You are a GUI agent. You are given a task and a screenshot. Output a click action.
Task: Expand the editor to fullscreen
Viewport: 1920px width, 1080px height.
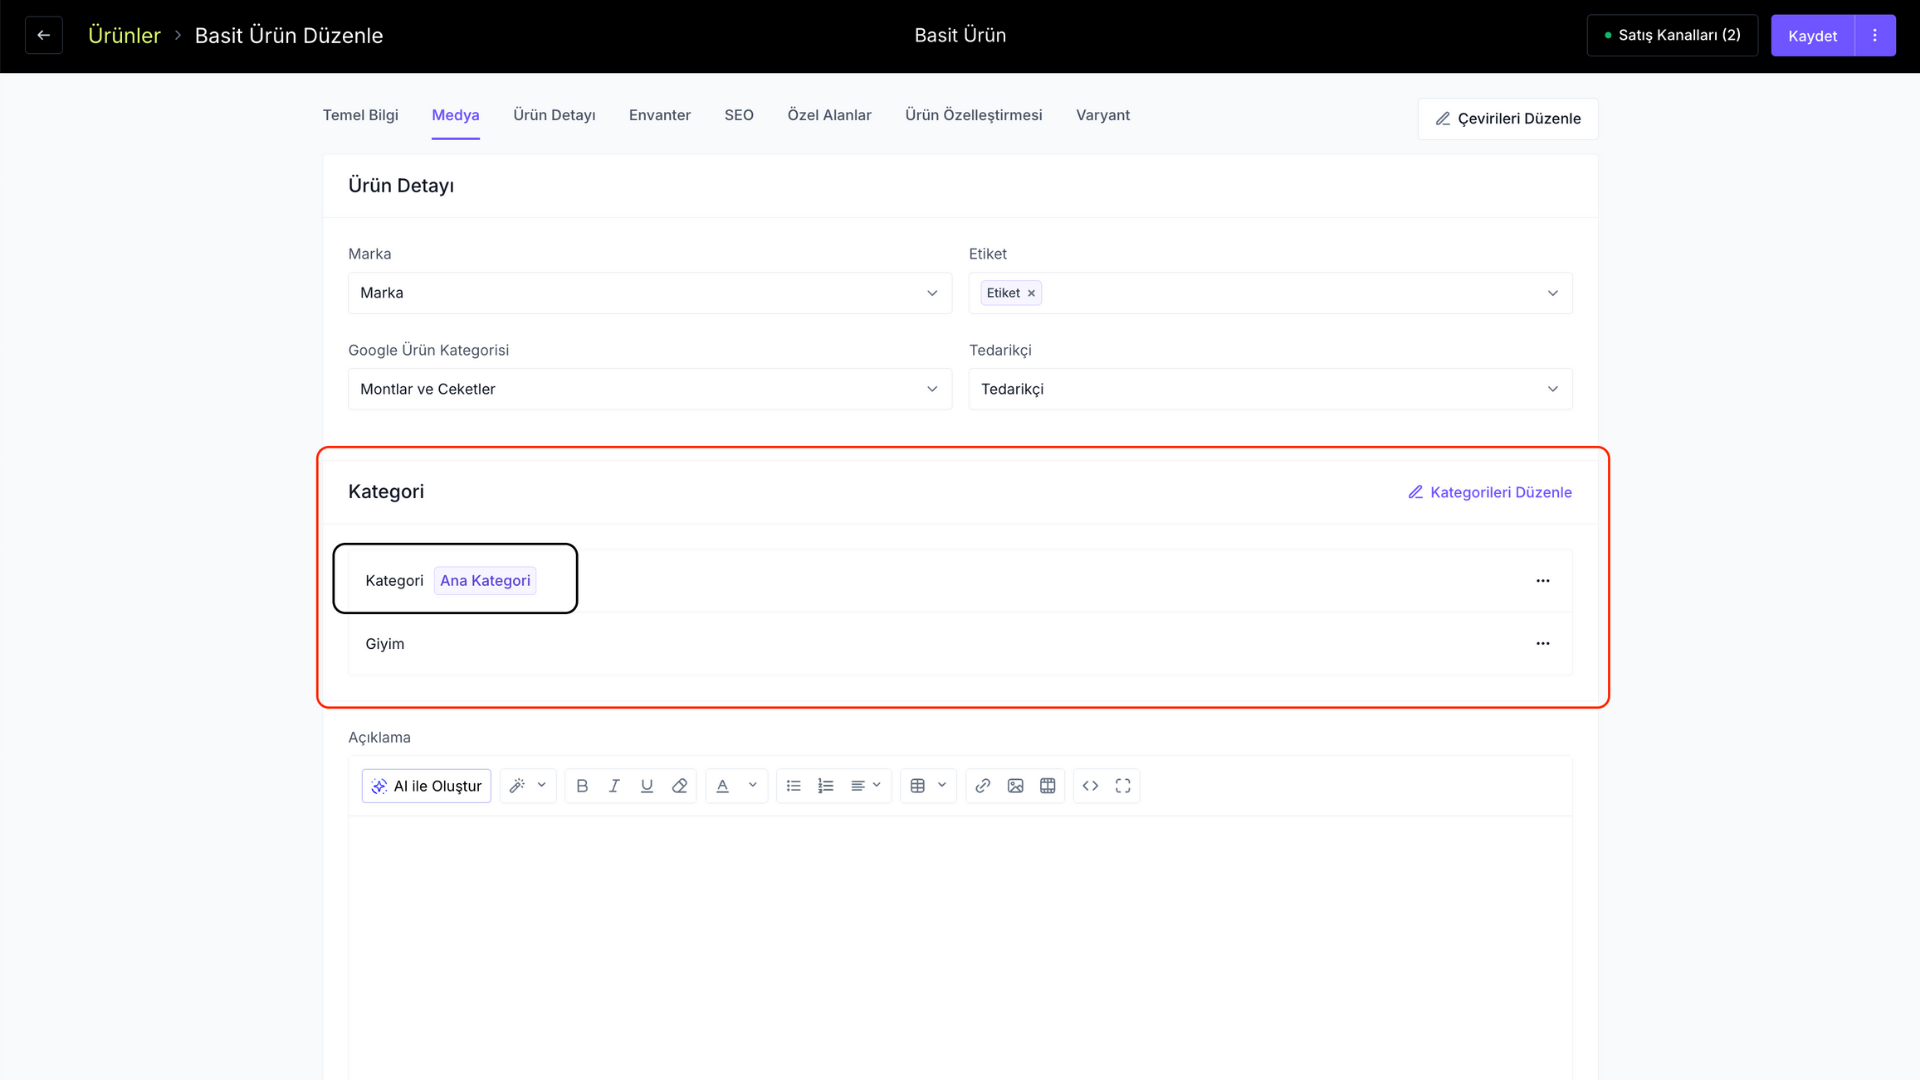(x=1123, y=786)
